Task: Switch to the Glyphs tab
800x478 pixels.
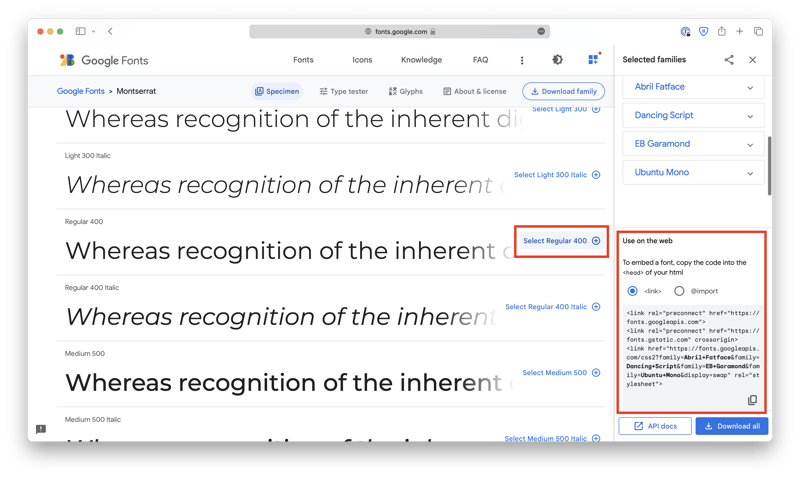Action: [406, 91]
